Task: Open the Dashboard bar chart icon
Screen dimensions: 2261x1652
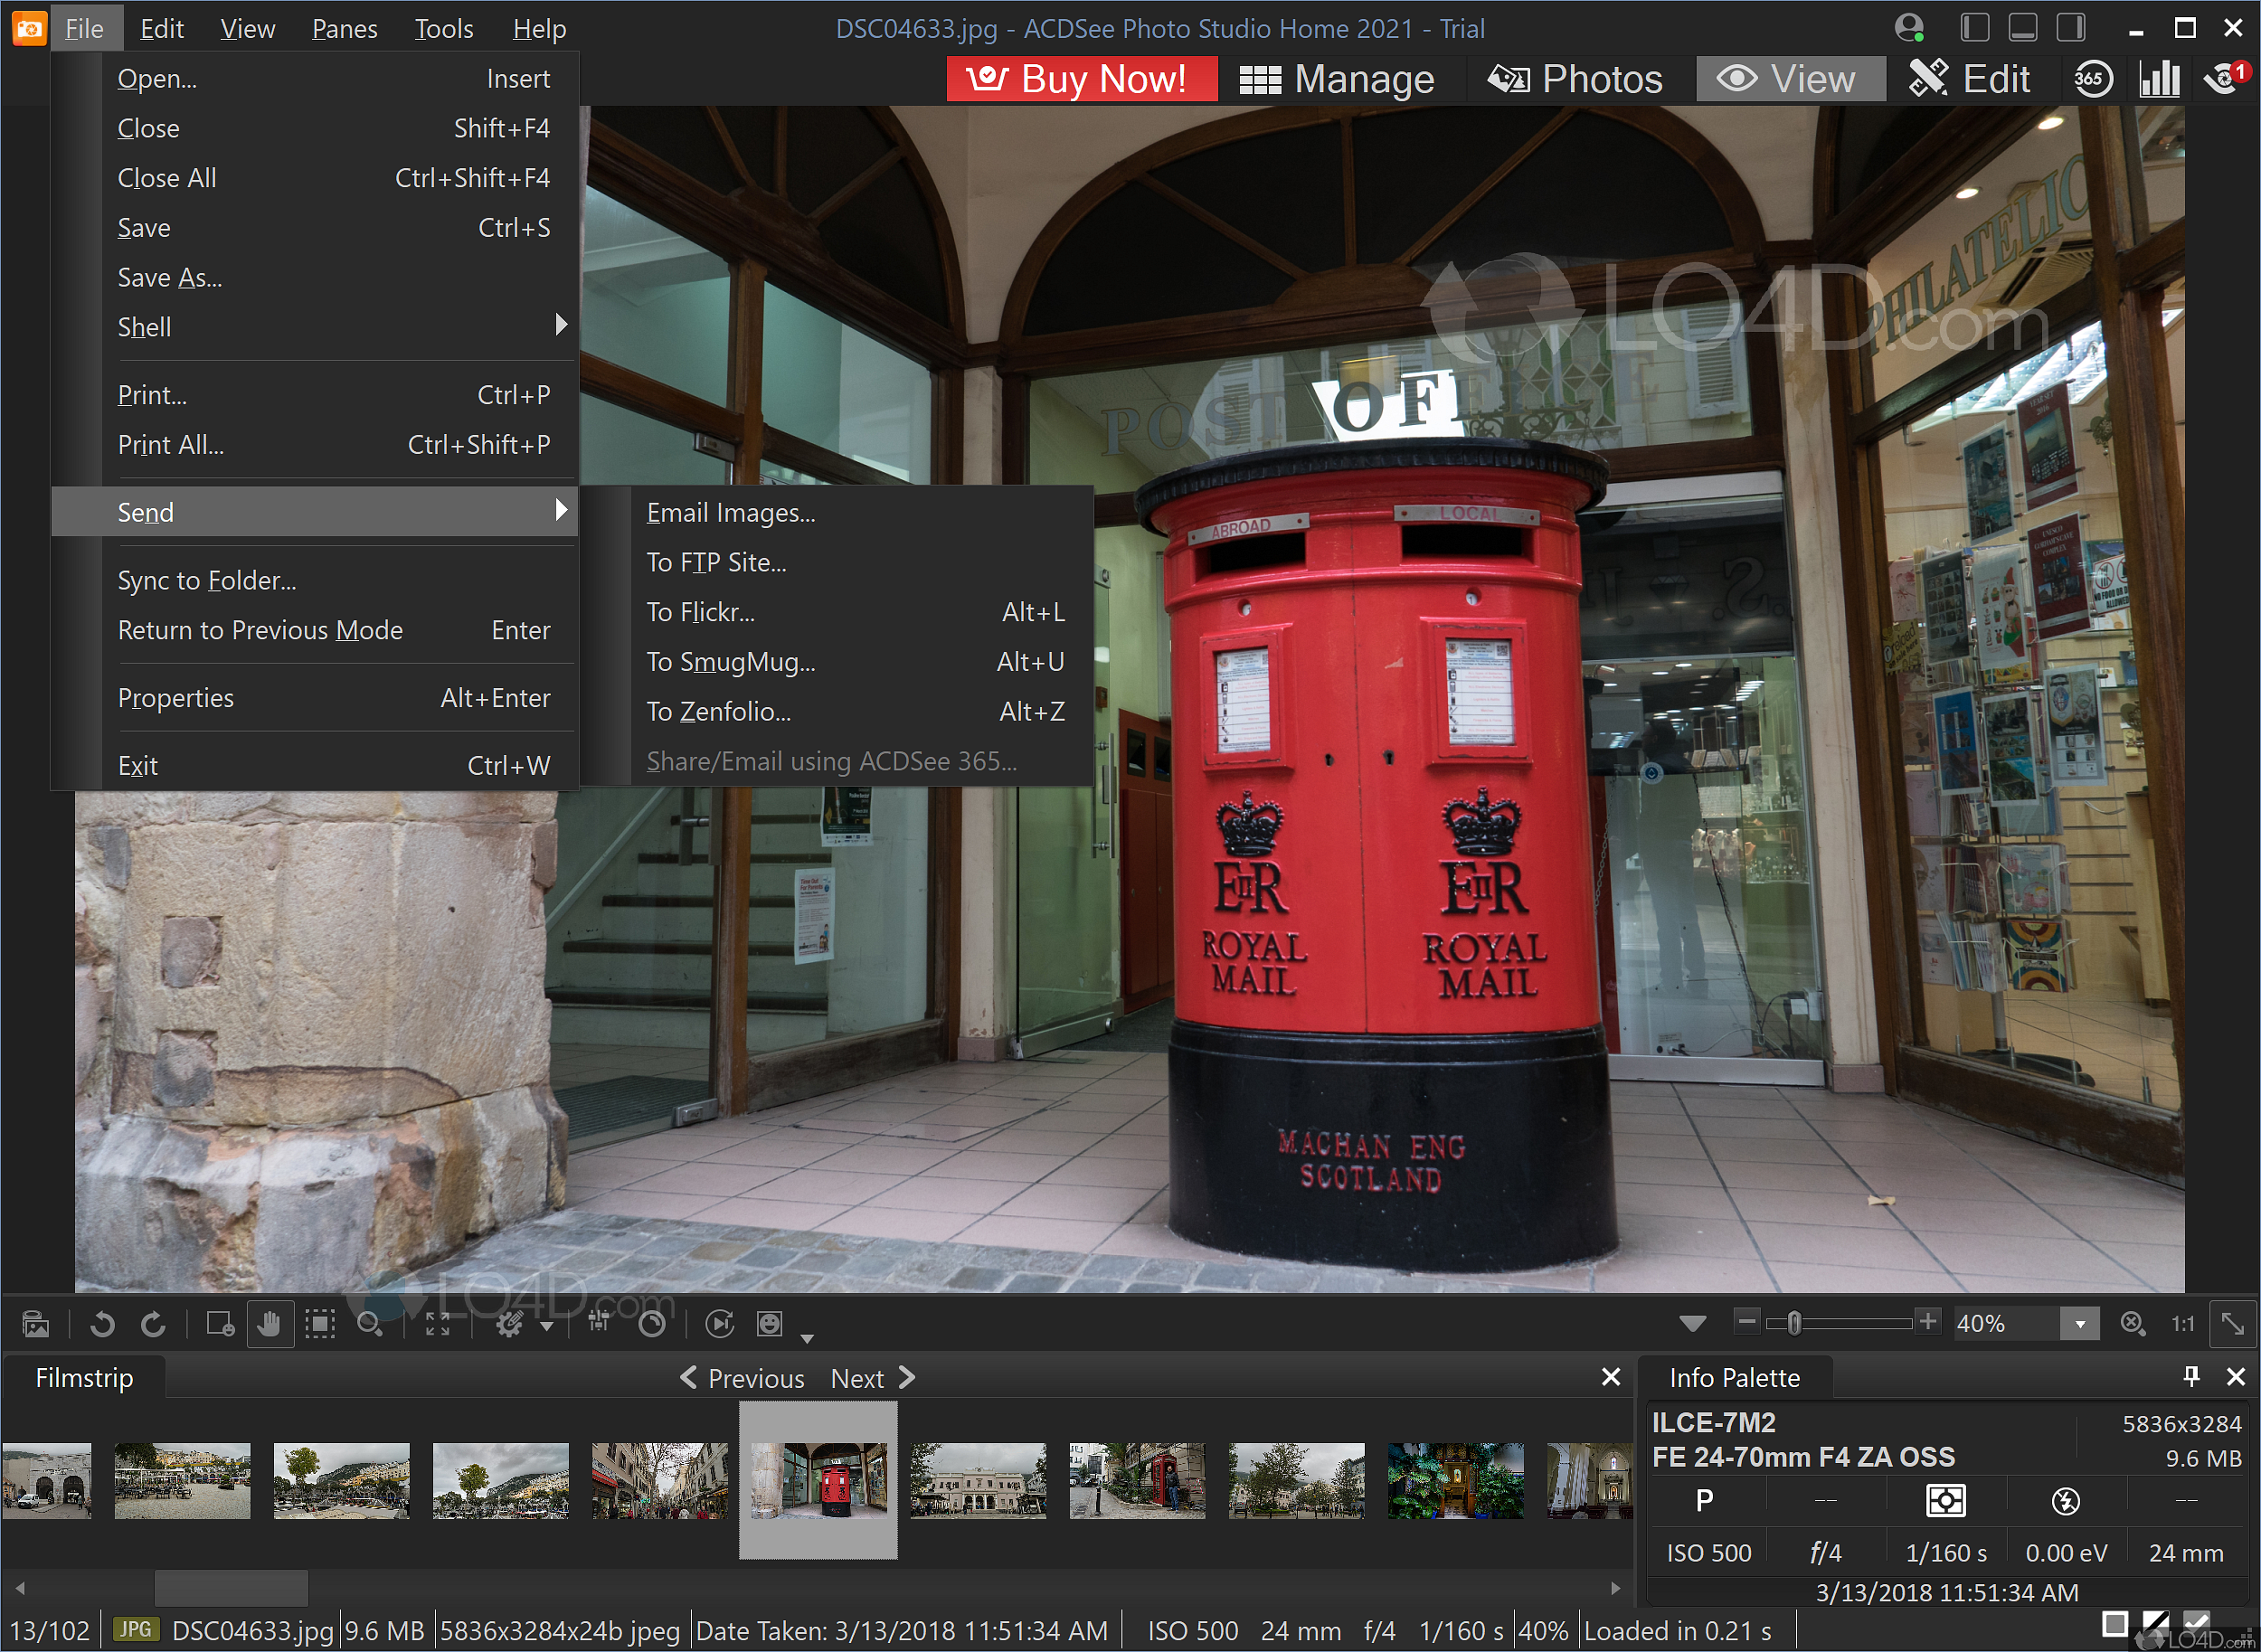Action: (2159, 79)
